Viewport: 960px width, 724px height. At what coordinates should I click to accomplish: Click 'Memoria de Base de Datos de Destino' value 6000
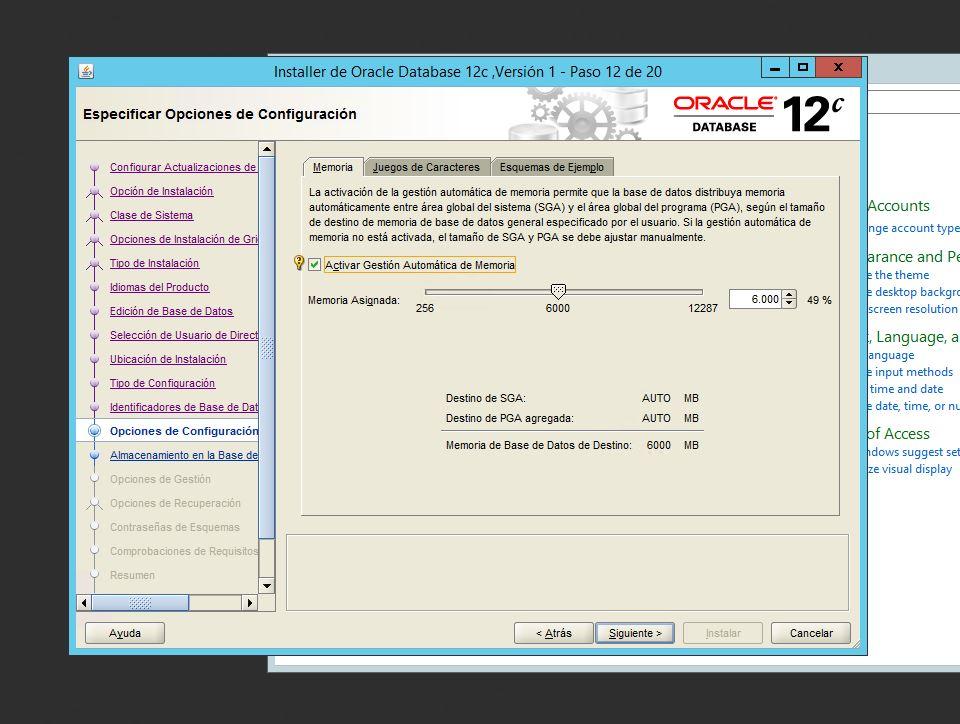[x=658, y=446]
